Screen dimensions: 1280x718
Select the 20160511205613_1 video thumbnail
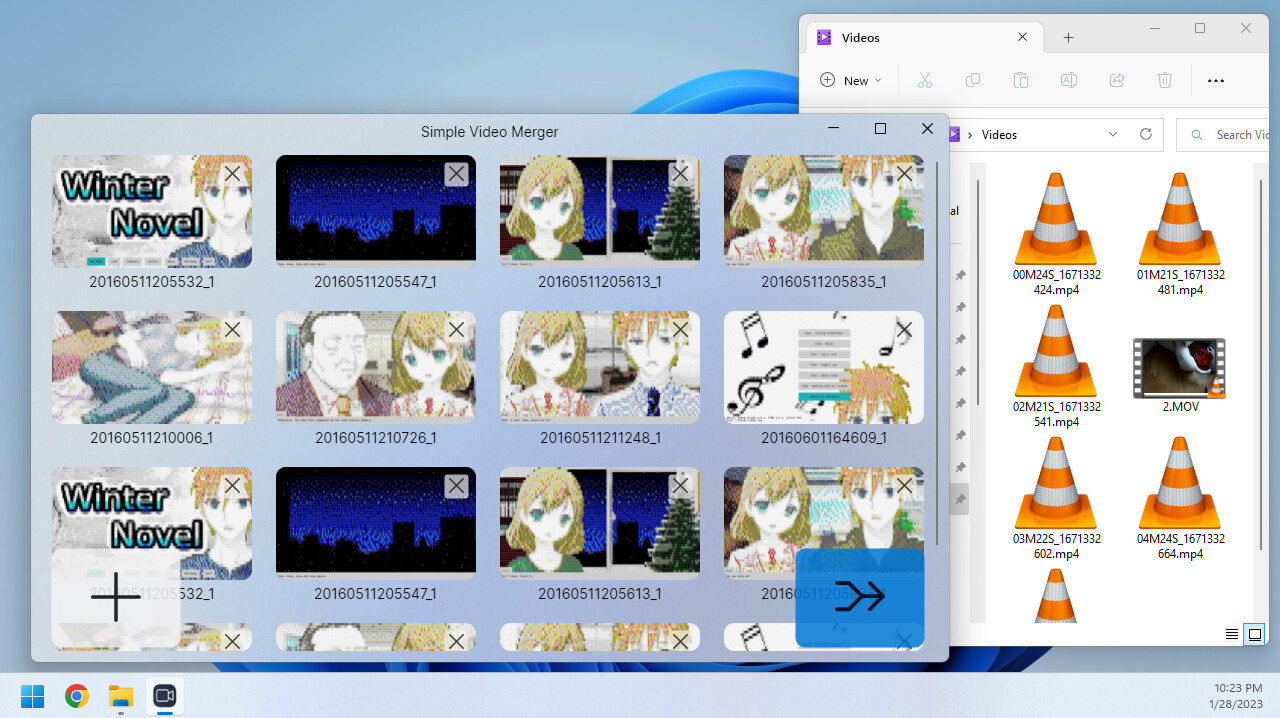599,211
